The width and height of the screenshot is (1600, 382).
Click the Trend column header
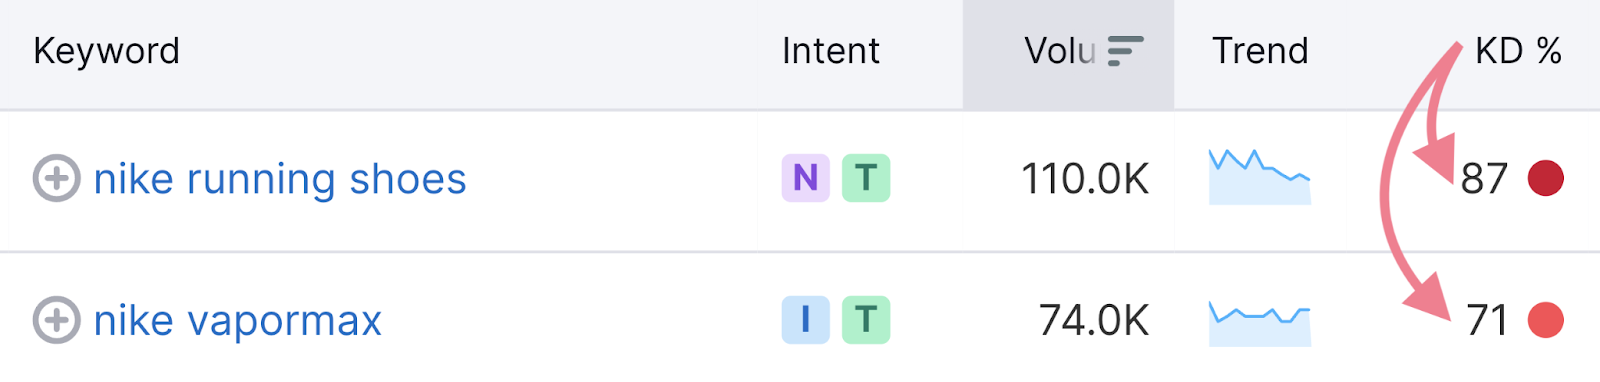1260,51
